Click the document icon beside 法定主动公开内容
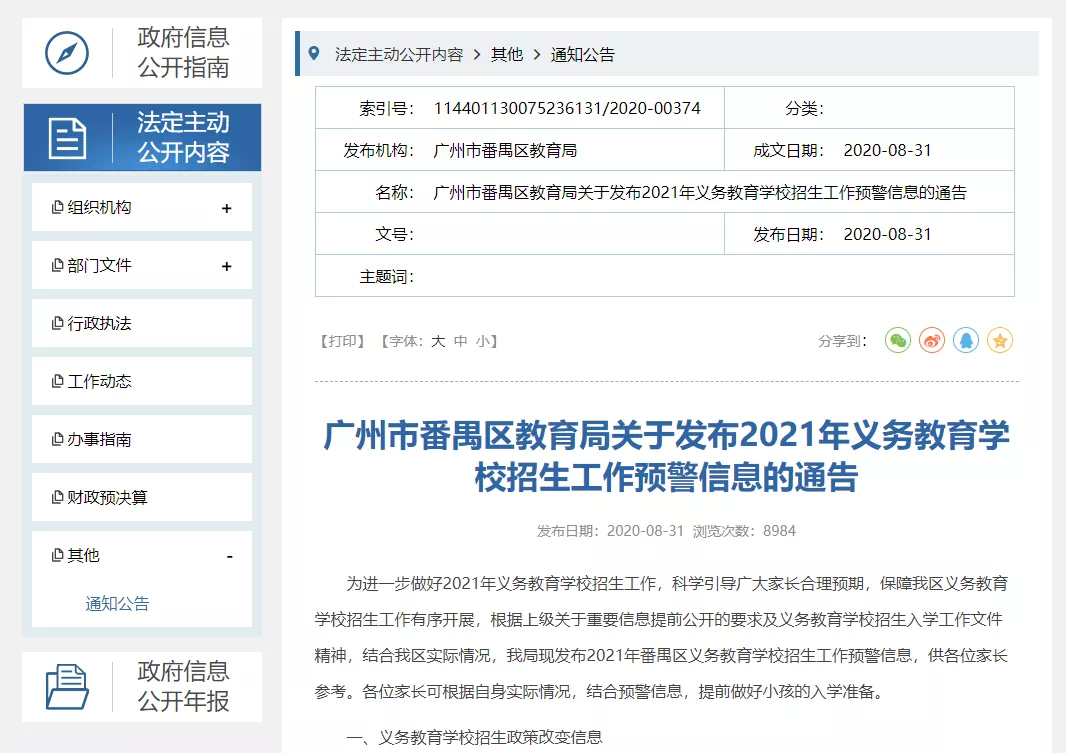1066x753 pixels. coord(67,138)
